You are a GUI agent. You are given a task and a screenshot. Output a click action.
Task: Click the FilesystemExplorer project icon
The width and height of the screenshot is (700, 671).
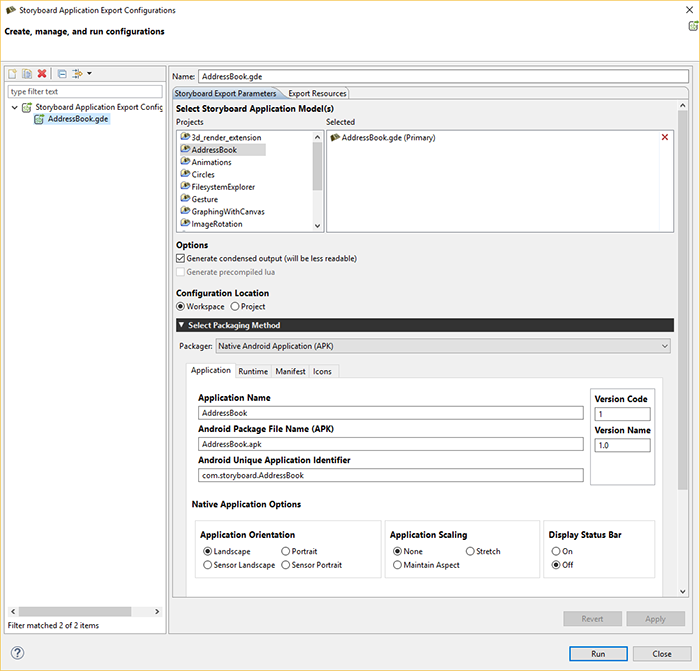(x=185, y=186)
